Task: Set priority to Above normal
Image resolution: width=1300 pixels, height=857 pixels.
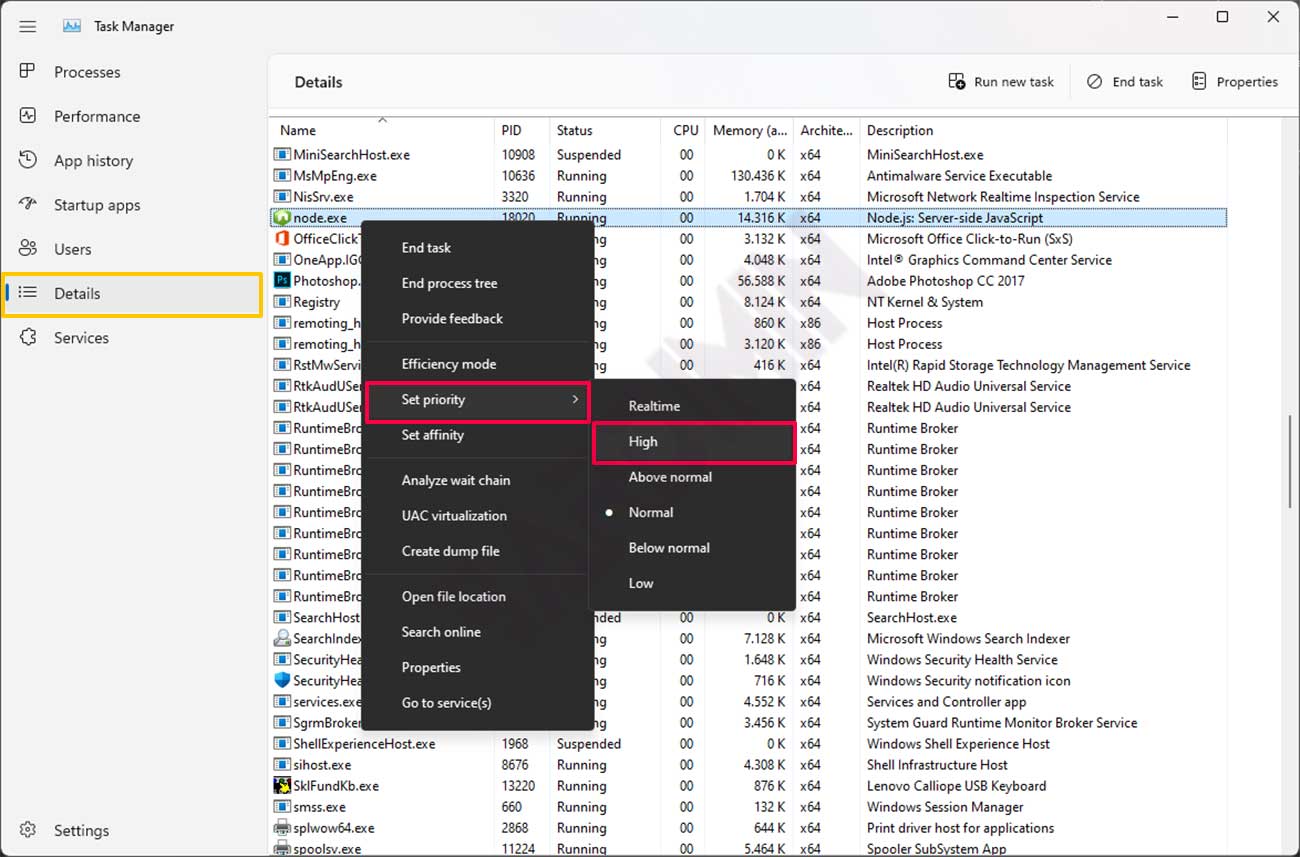Action: coord(693,477)
